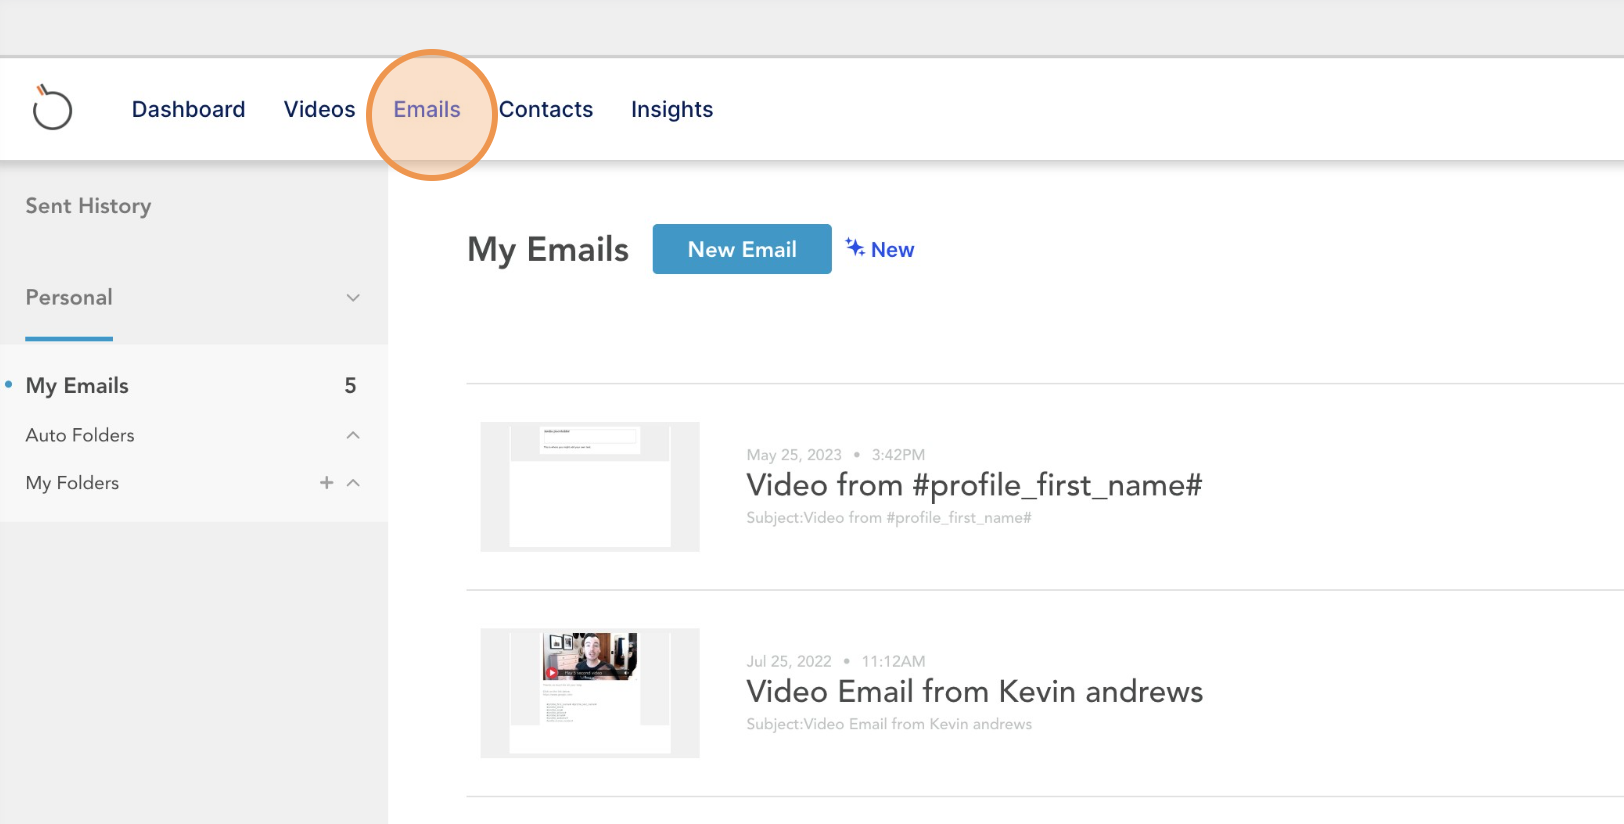Image resolution: width=1624 pixels, height=824 pixels.
Task: Click 'Subject:Video Email from Kevin andrews' text
Action: 889,724
